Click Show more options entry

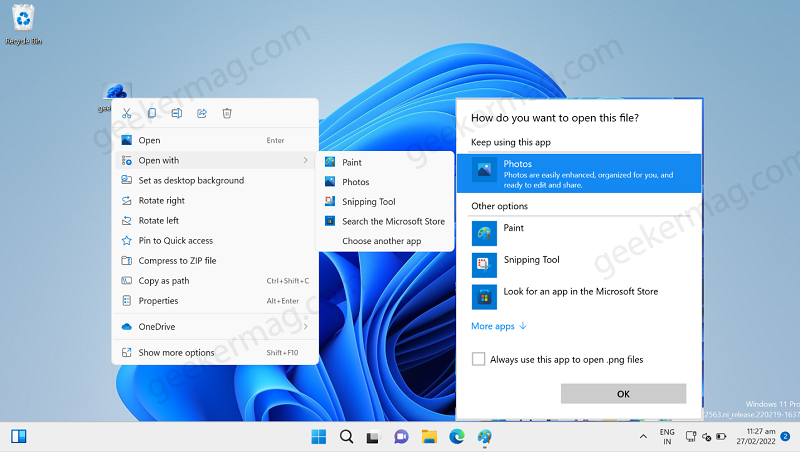pyautogui.click(x=215, y=353)
